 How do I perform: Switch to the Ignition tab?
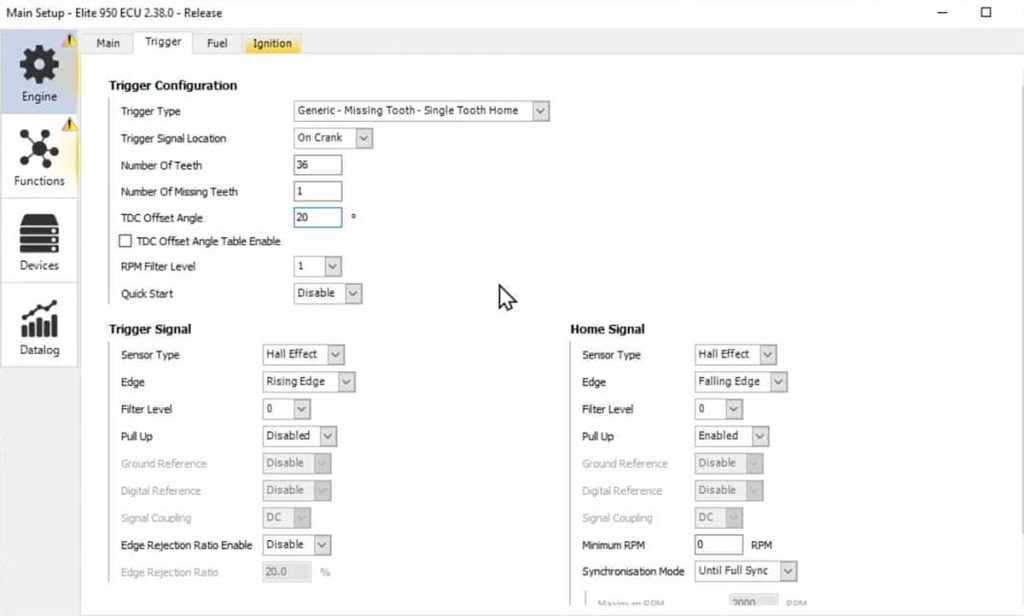click(x=272, y=43)
